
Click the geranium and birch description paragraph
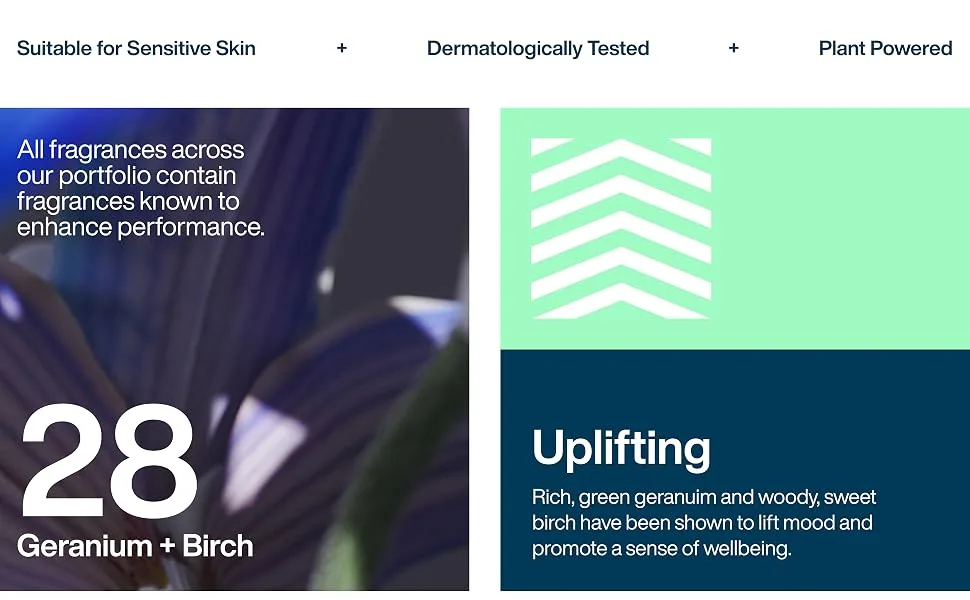tap(704, 523)
